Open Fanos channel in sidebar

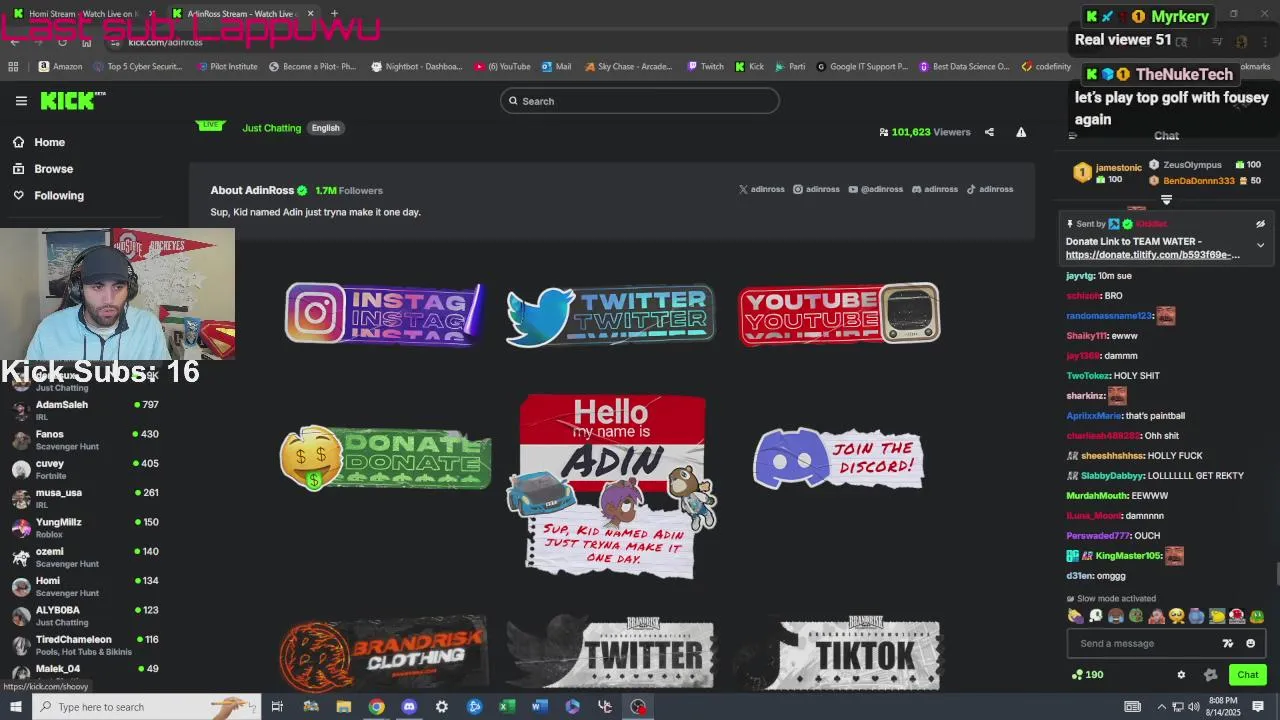85,440
